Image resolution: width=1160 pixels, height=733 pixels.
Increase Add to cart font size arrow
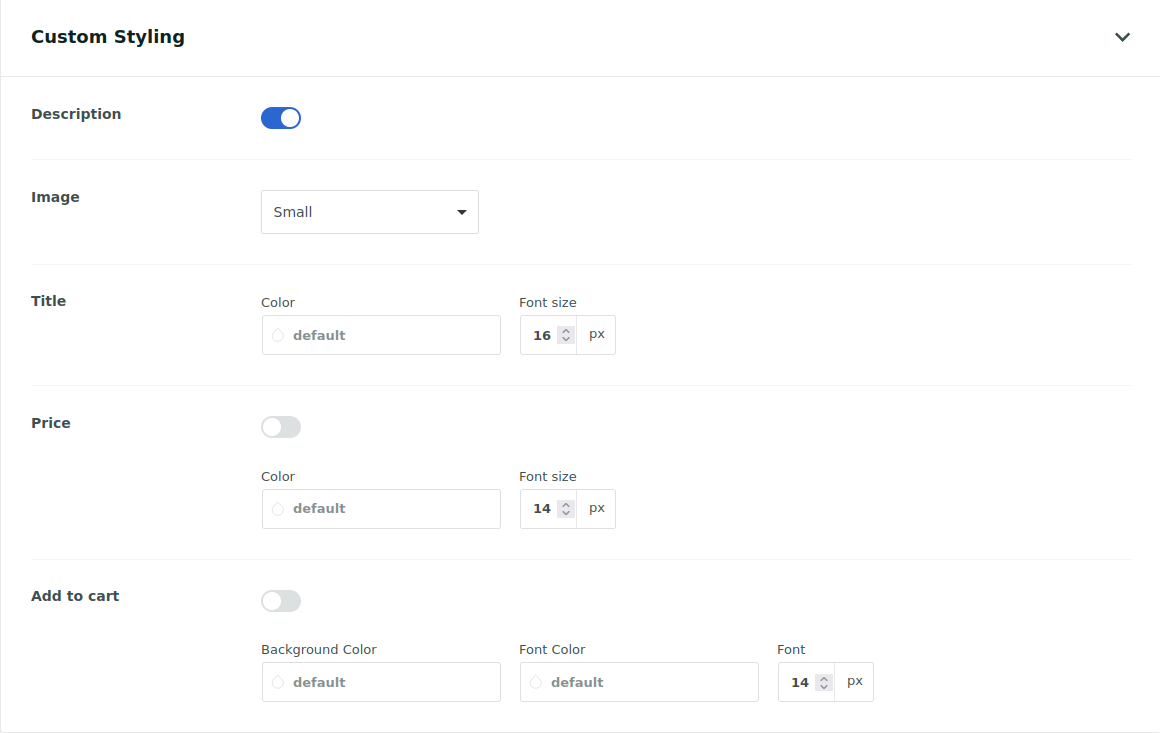[x=824, y=677]
